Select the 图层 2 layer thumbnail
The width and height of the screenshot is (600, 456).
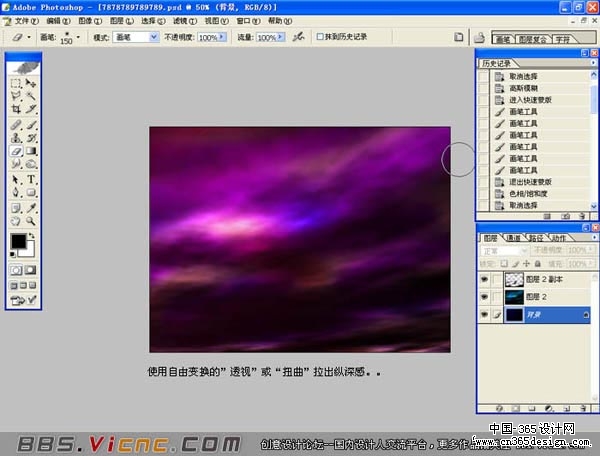click(514, 297)
